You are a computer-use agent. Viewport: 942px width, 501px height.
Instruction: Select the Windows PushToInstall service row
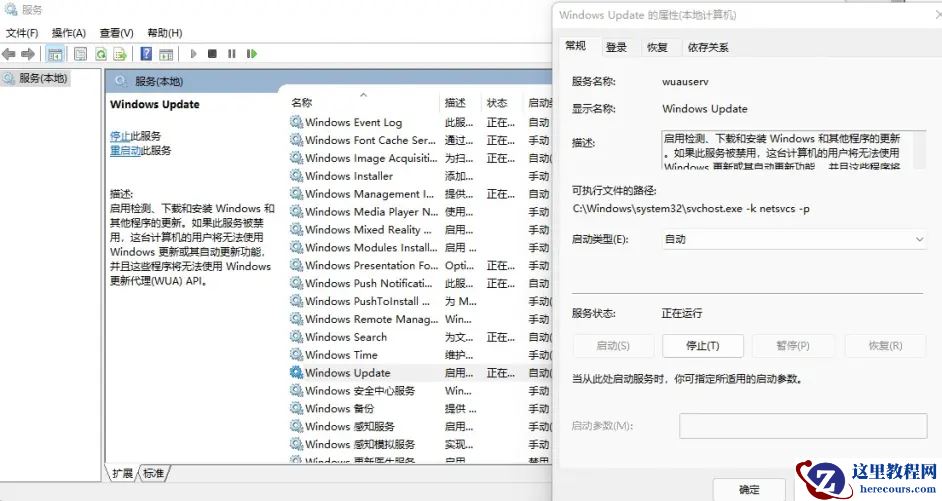(x=419, y=302)
